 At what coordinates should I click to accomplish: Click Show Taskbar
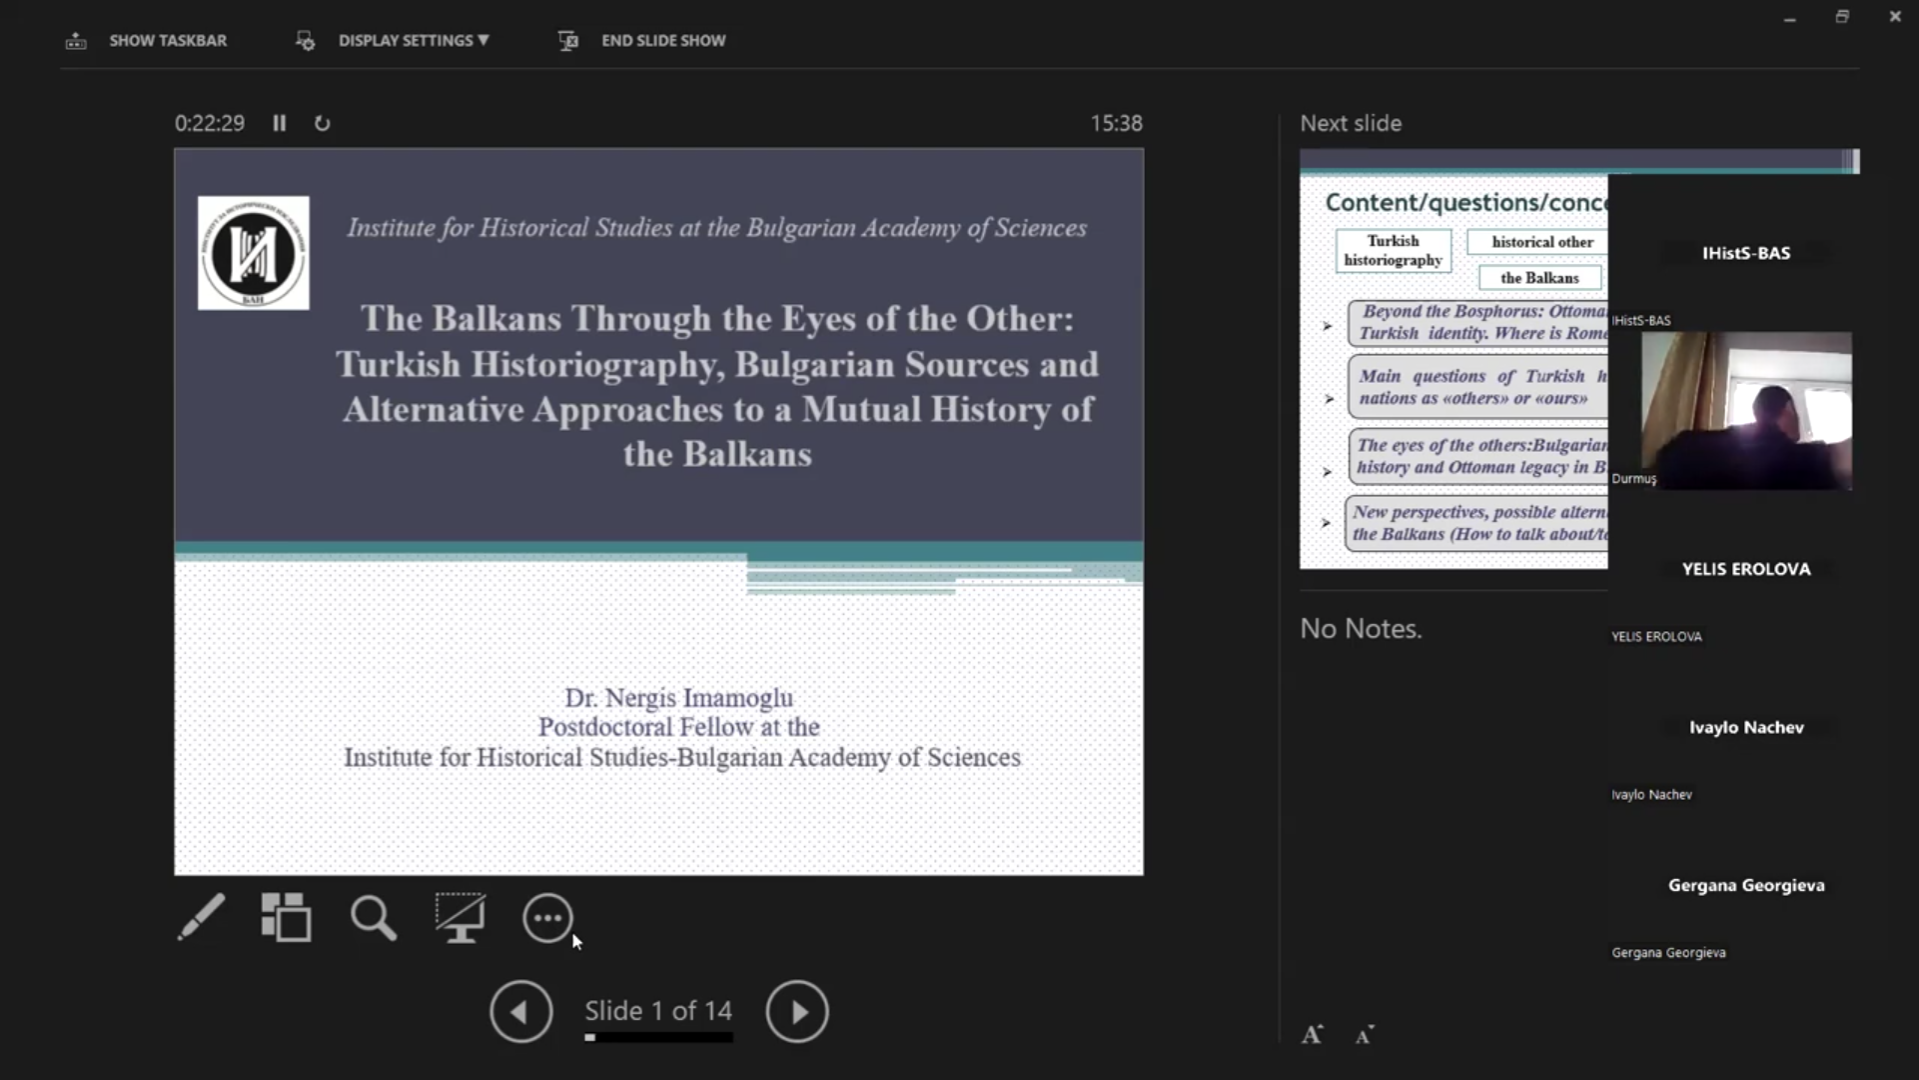[x=167, y=41]
